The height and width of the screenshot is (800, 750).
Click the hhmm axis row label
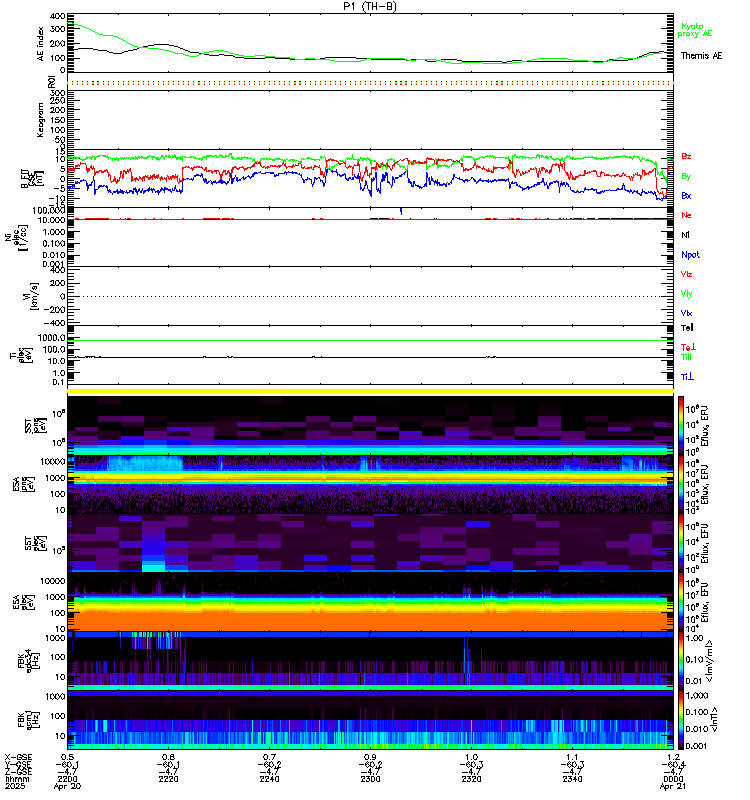(x=17, y=779)
